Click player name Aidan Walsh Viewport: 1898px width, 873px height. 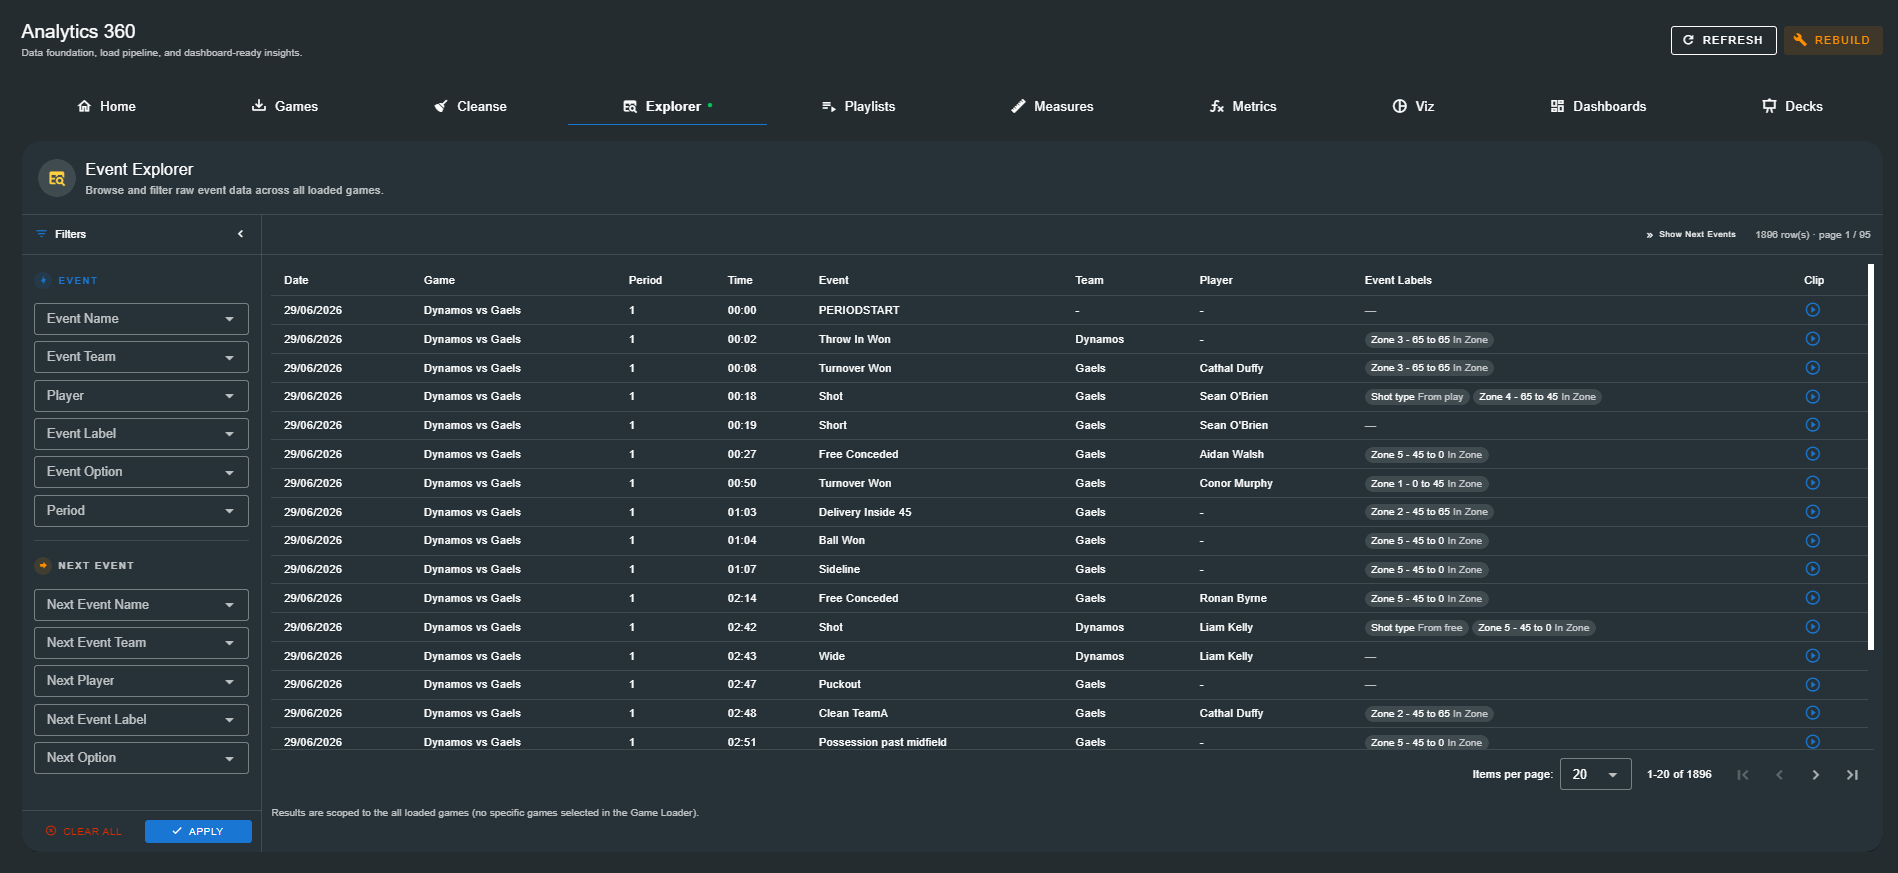[x=1231, y=454]
